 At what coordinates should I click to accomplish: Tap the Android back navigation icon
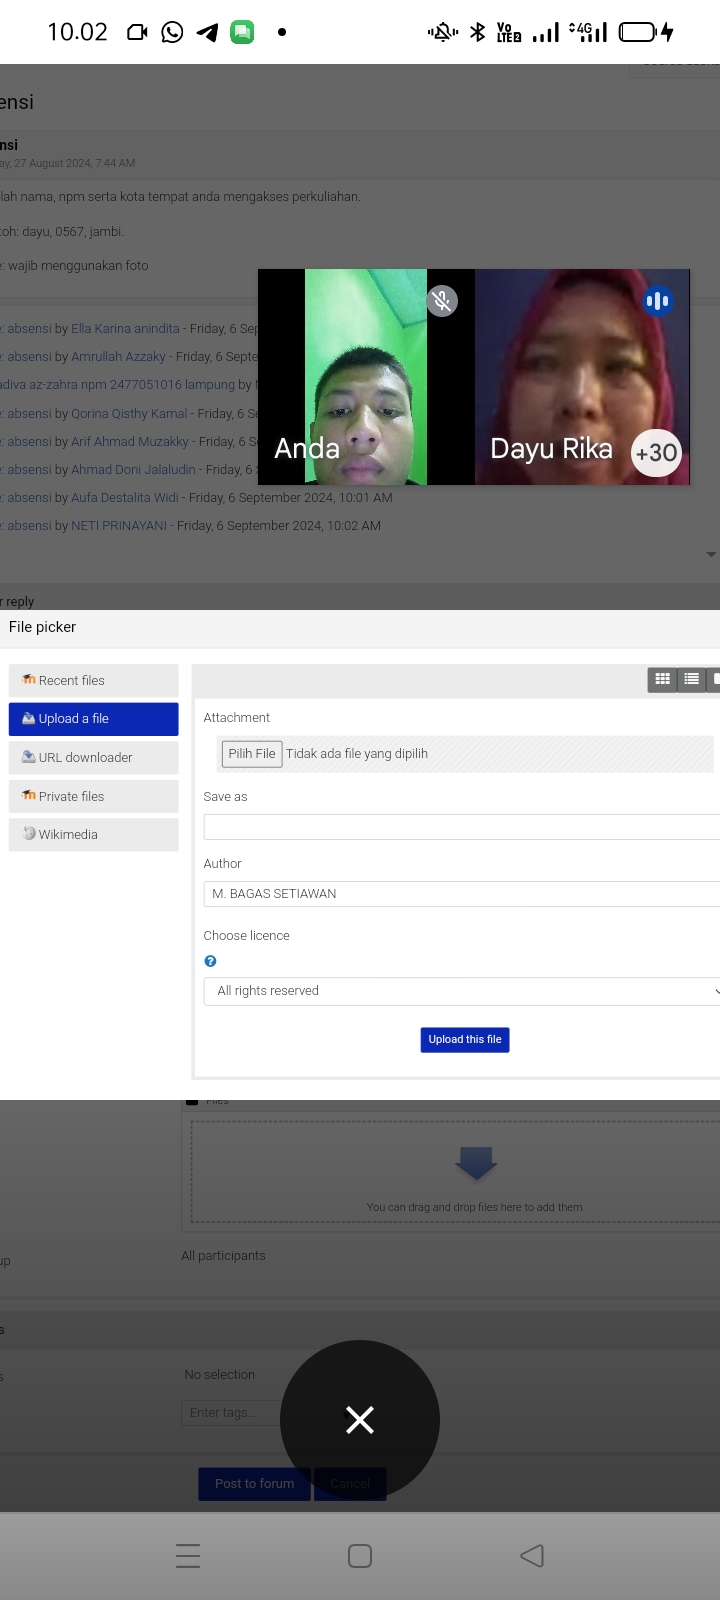[x=532, y=1556]
